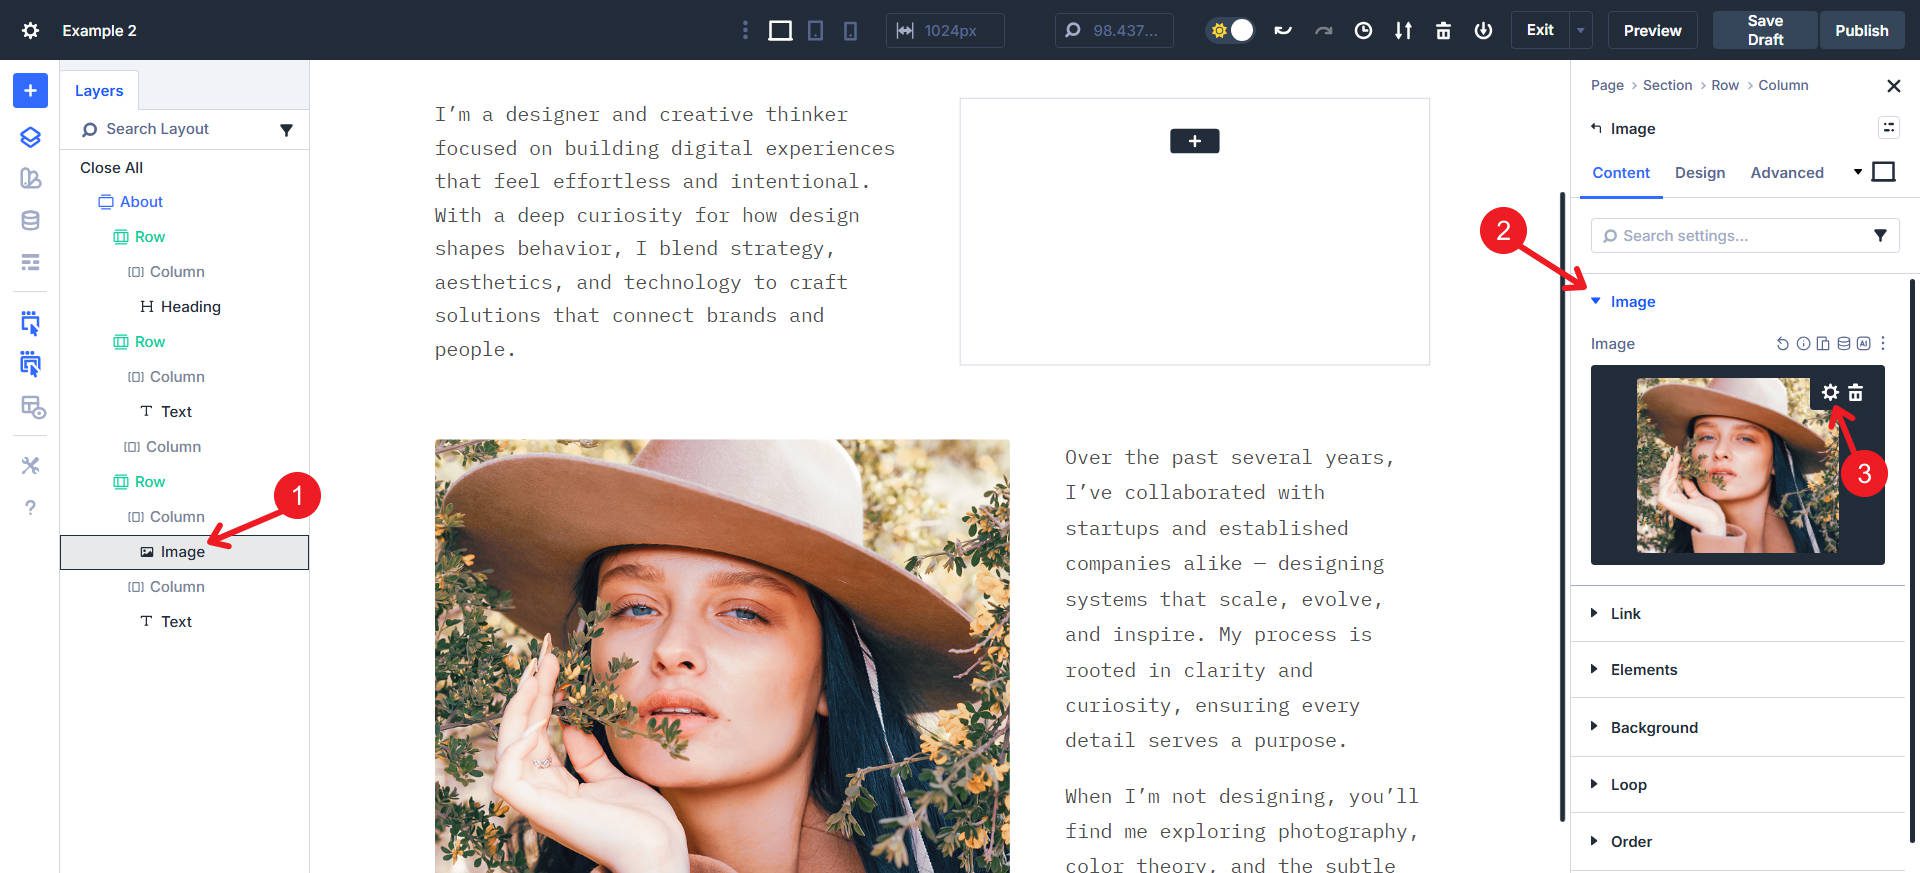This screenshot has height=873, width=1920.
Task: Click the redo arrow in top bar
Action: [1323, 31]
